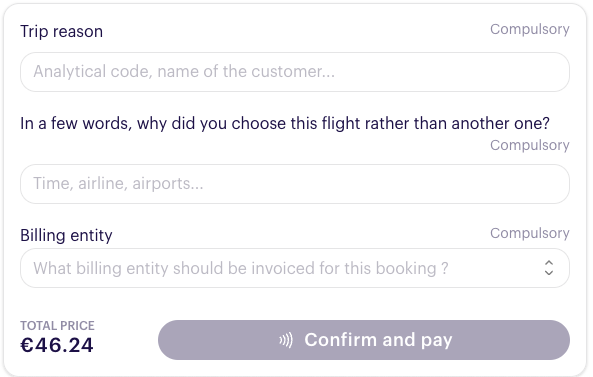Open the Billing entity dropdown

(x=295, y=268)
